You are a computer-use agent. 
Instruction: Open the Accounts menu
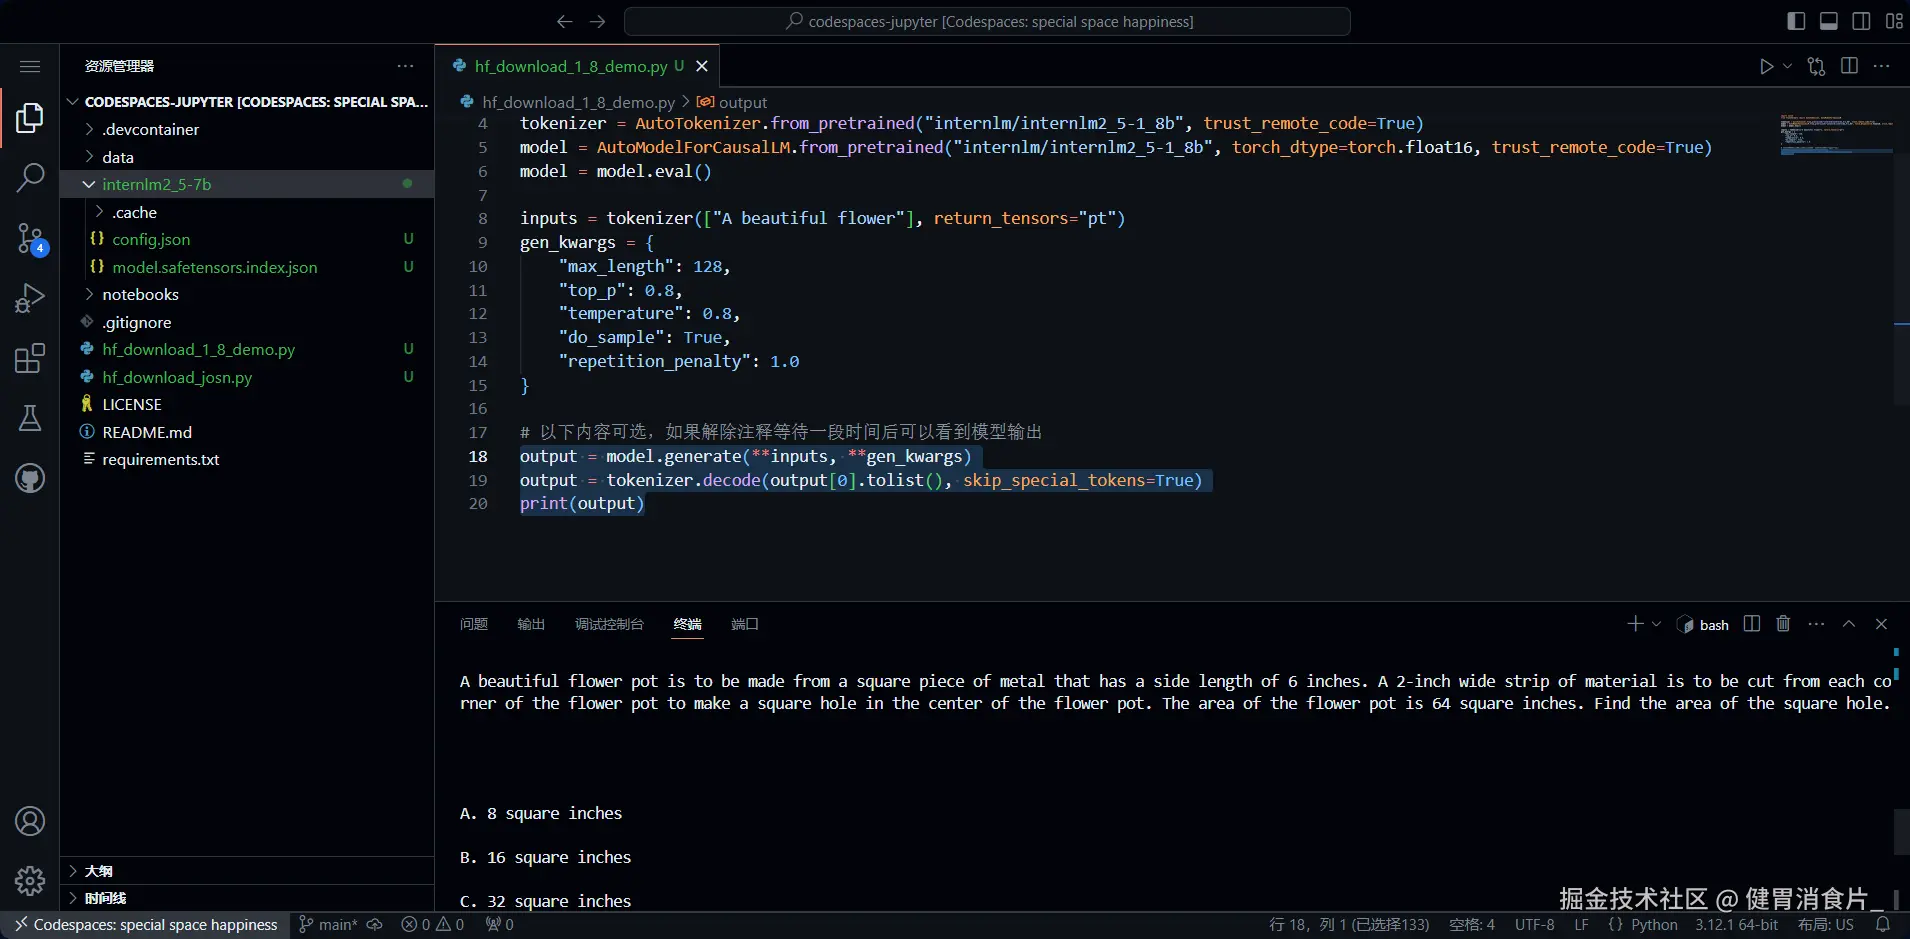[x=30, y=821]
